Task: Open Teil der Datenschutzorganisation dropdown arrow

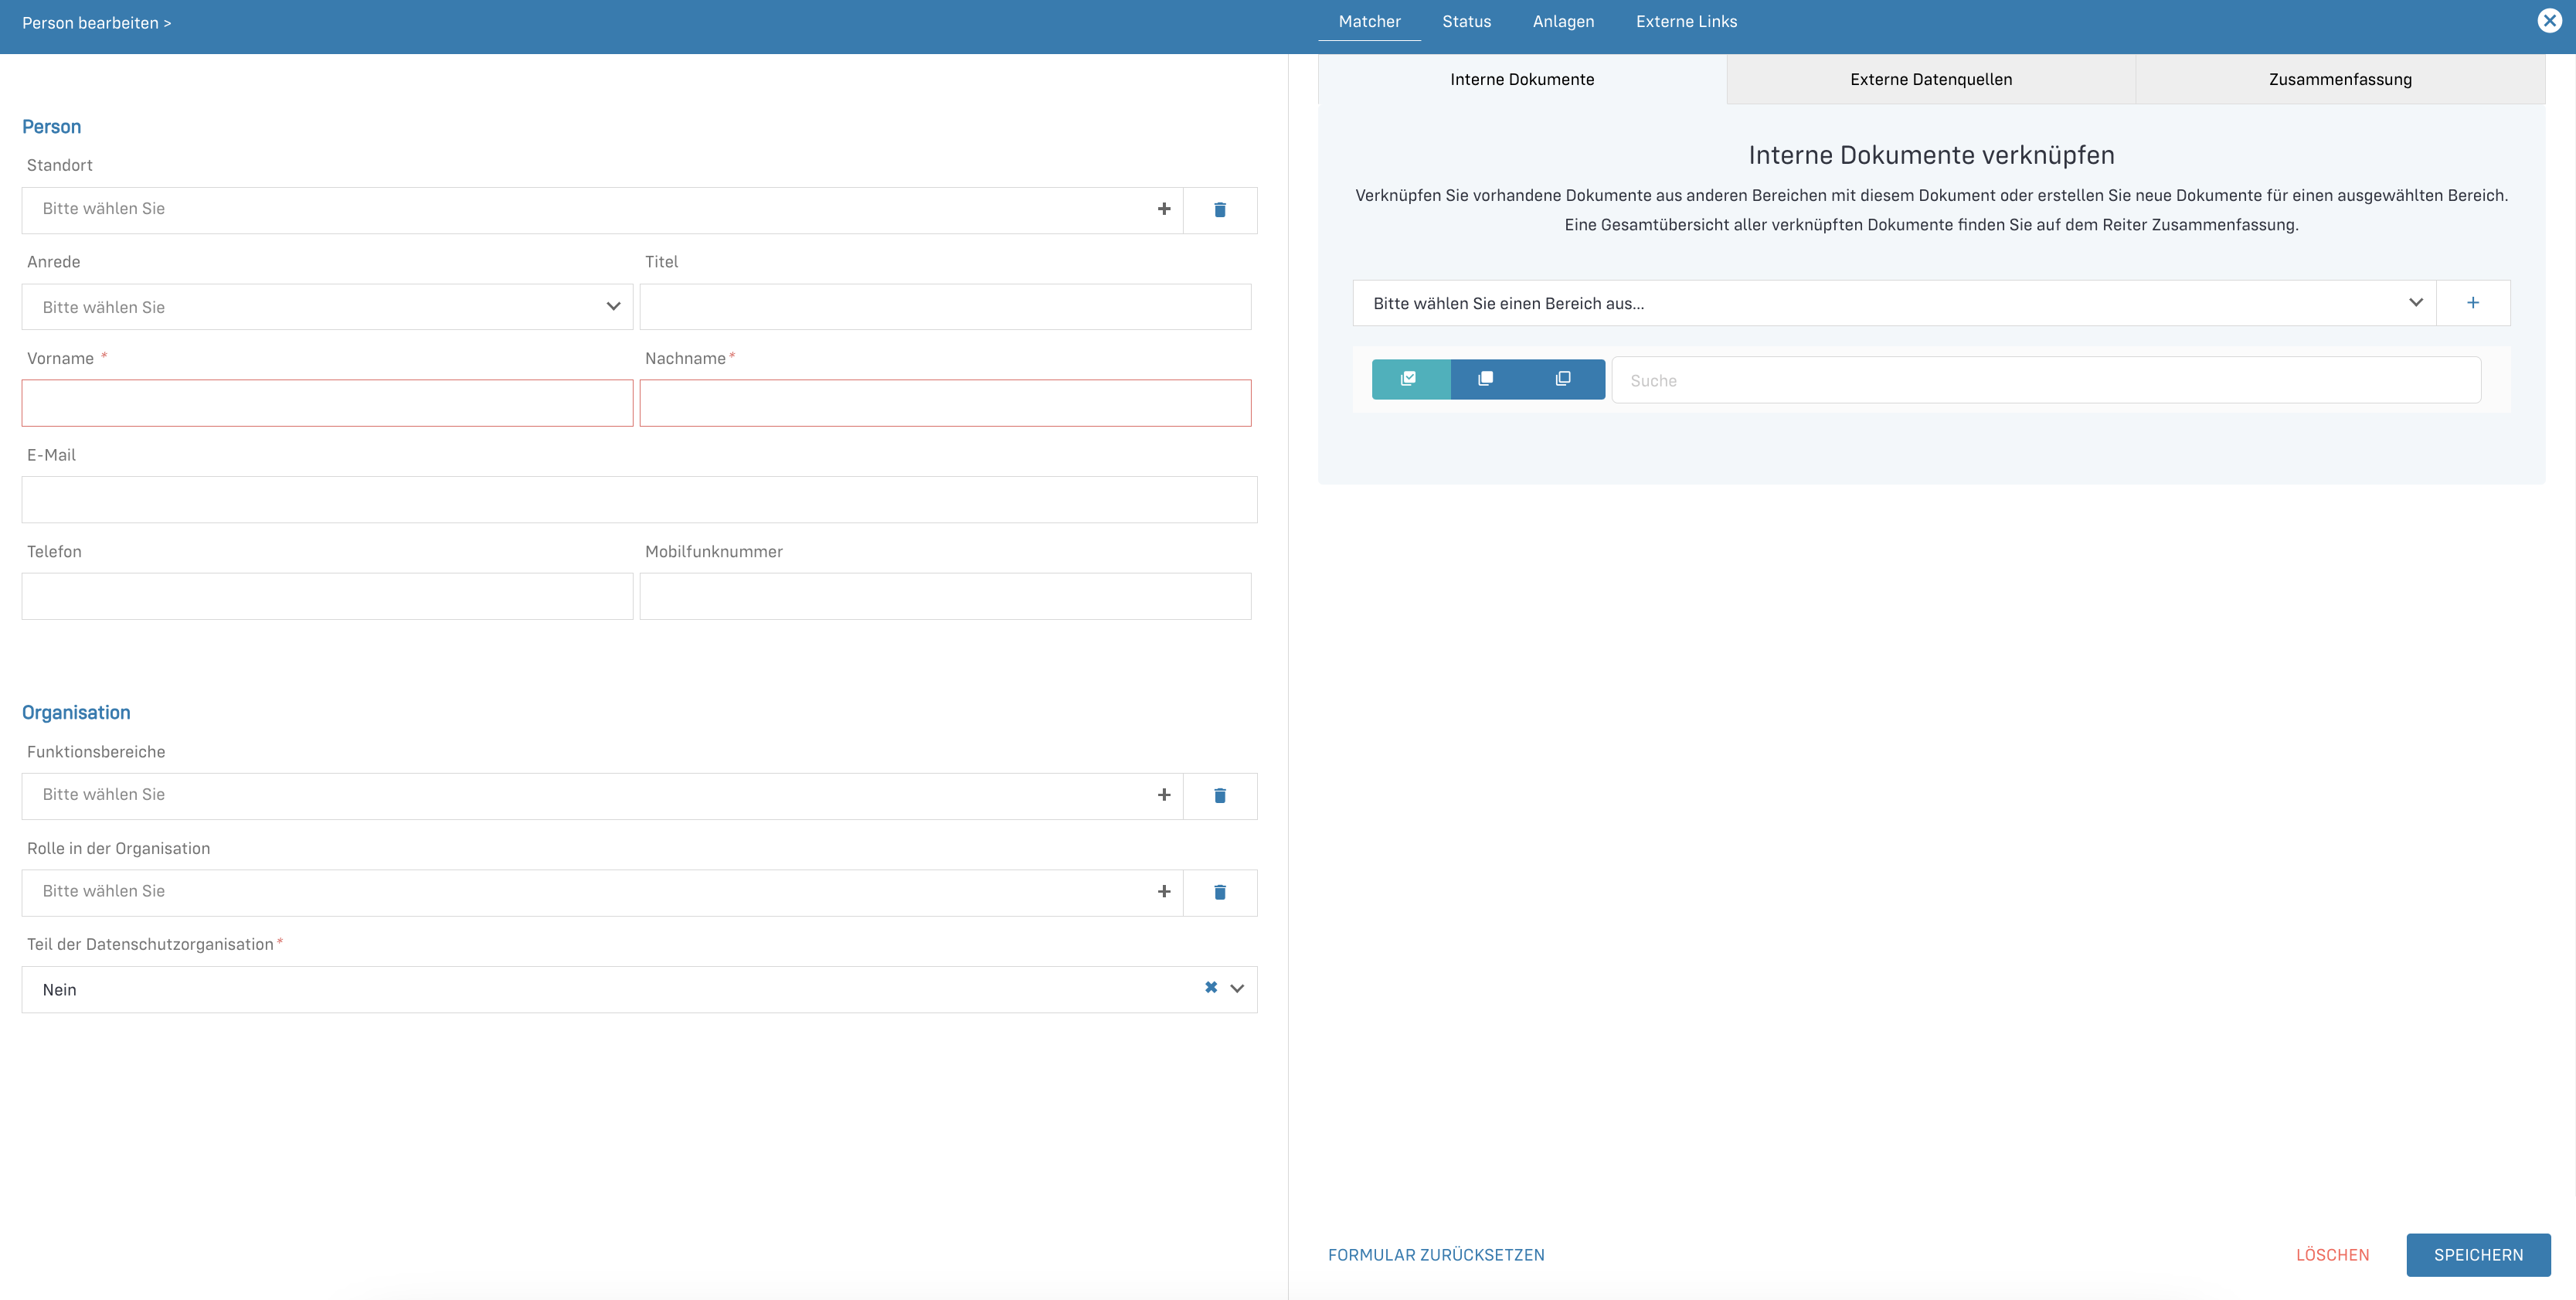Action: [x=1237, y=989]
